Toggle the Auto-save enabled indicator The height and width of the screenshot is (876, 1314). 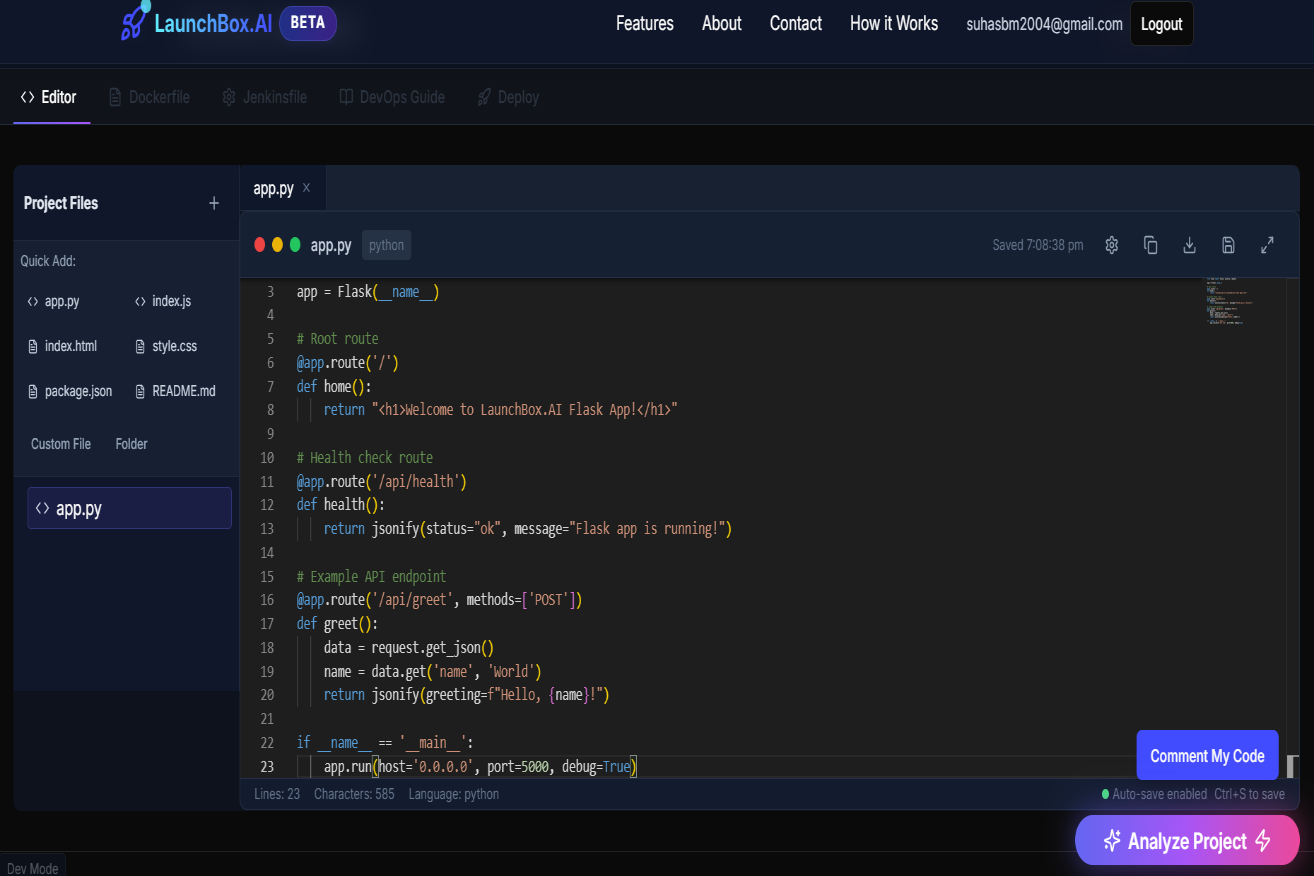(x=1158, y=794)
